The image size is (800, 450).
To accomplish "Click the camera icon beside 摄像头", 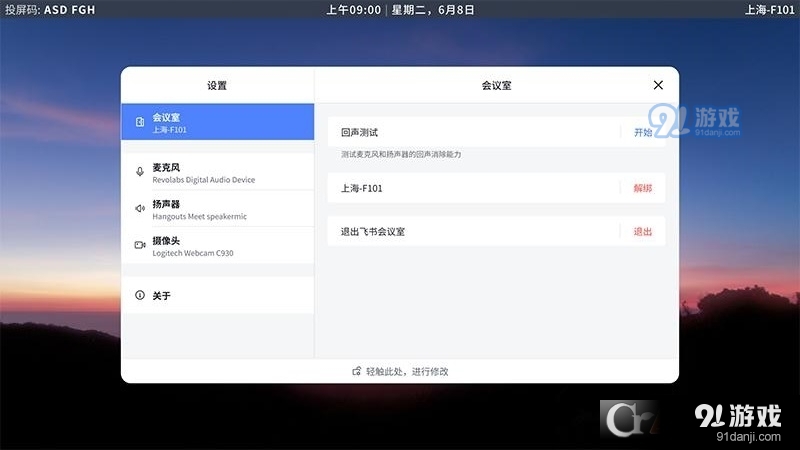I will pyautogui.click(x=140, y=245).
